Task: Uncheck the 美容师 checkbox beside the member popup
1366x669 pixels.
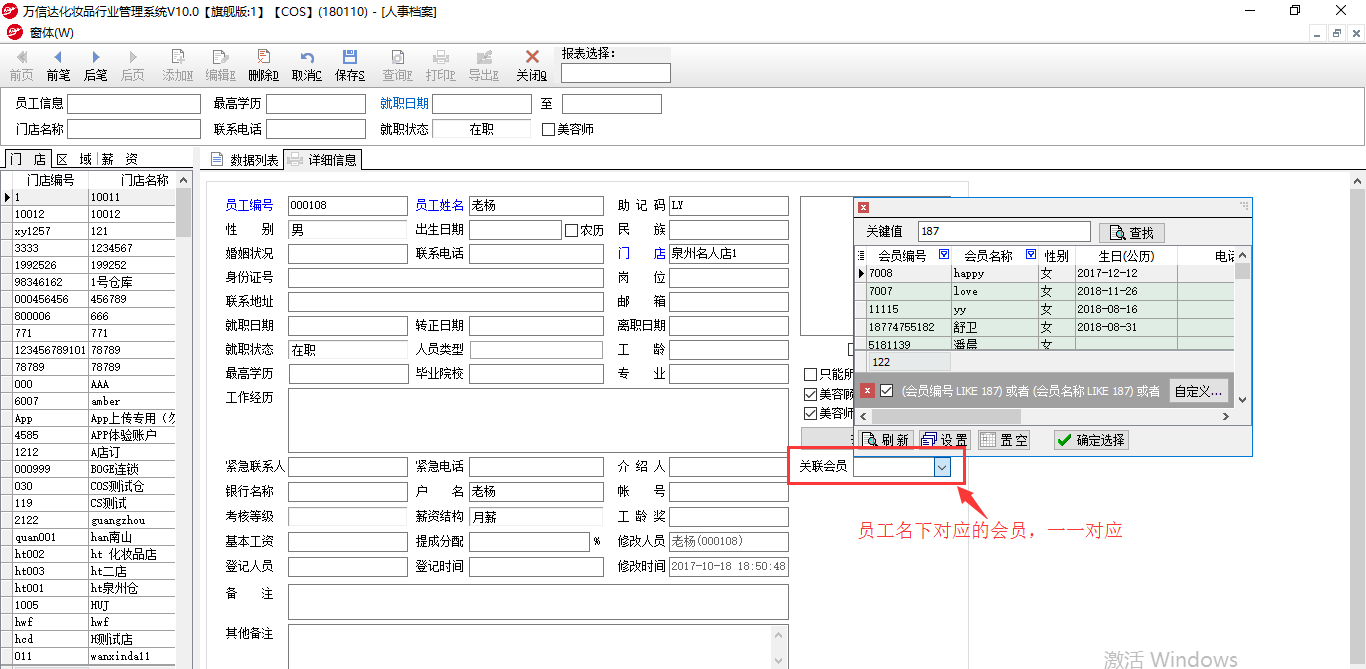Action: click(811, 413)
